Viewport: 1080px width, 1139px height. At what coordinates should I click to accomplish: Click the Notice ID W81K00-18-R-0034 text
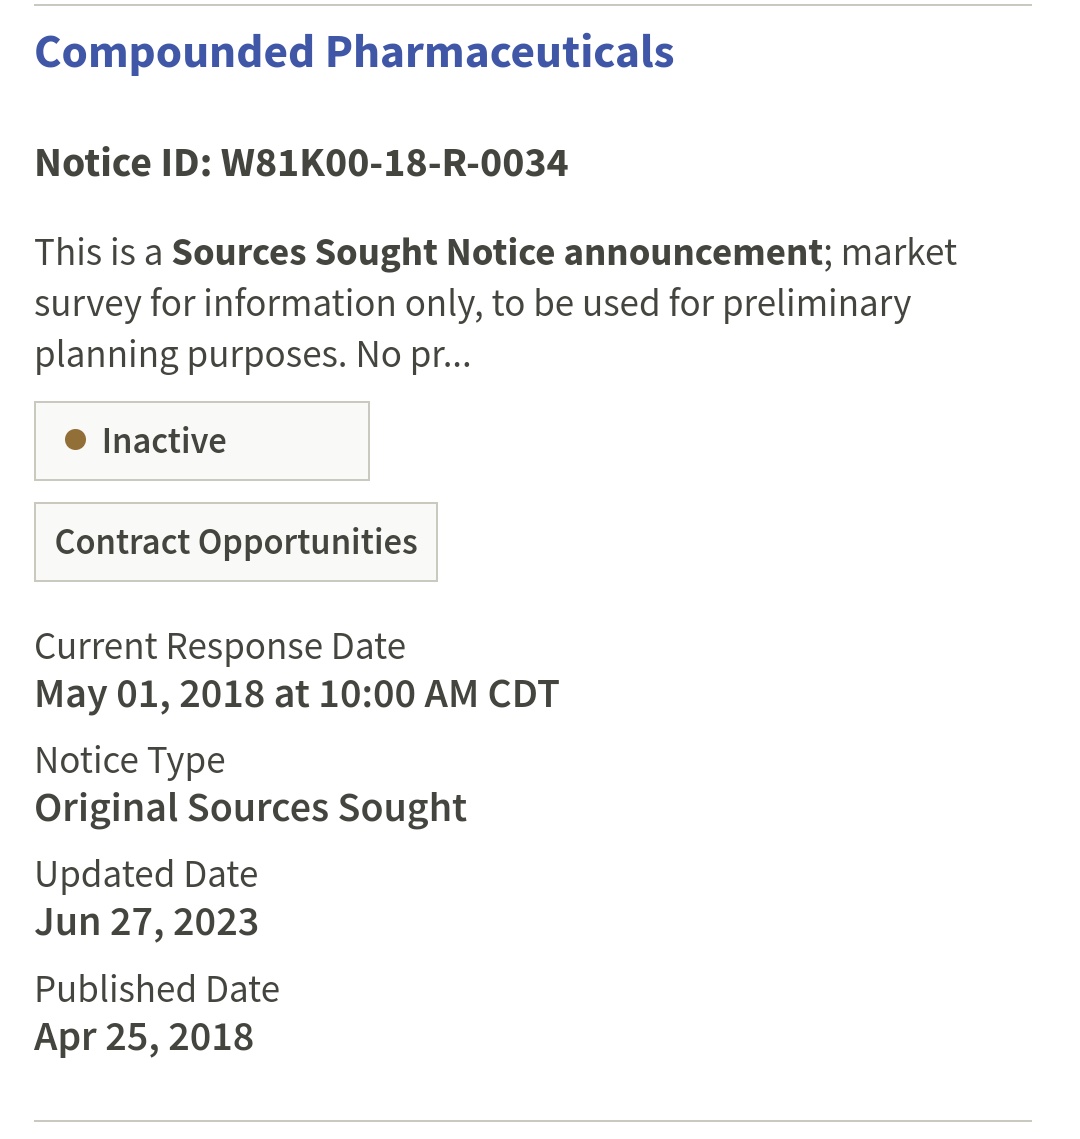301,163
